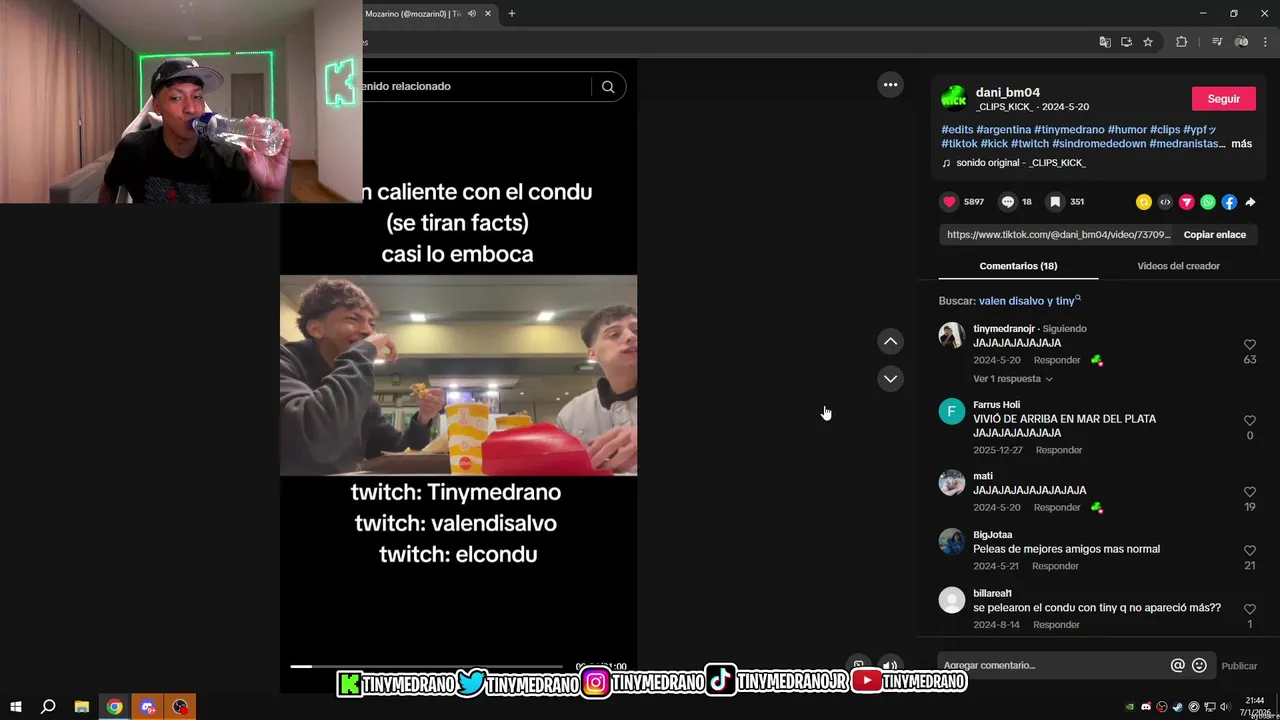Open the Chrome profile avatar

(1242, 42)
